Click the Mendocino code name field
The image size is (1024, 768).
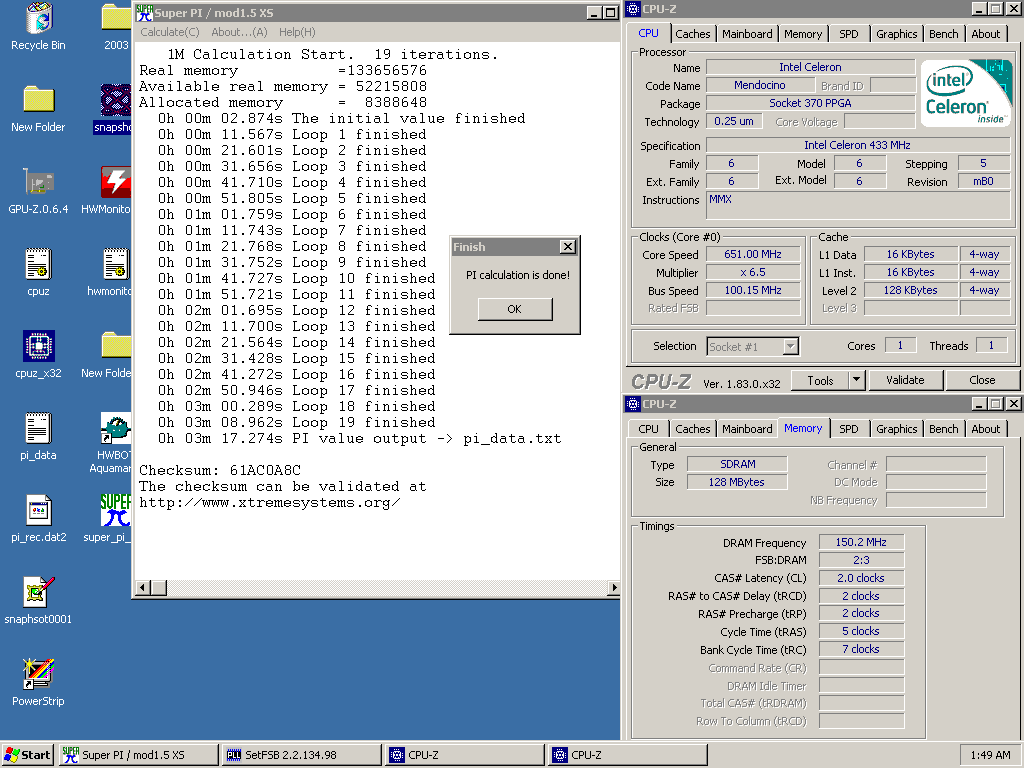(x=760, y=85)
